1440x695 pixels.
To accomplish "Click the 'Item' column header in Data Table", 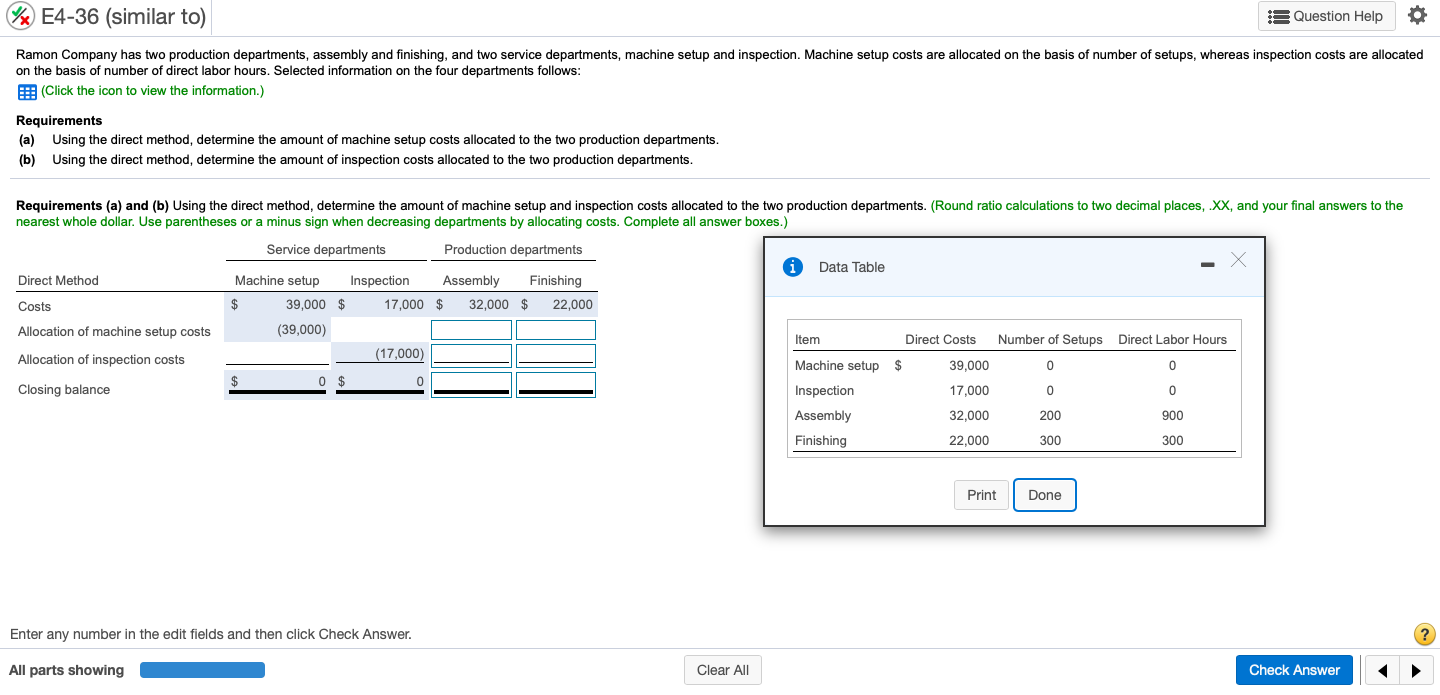I will [x=807, y=339].
